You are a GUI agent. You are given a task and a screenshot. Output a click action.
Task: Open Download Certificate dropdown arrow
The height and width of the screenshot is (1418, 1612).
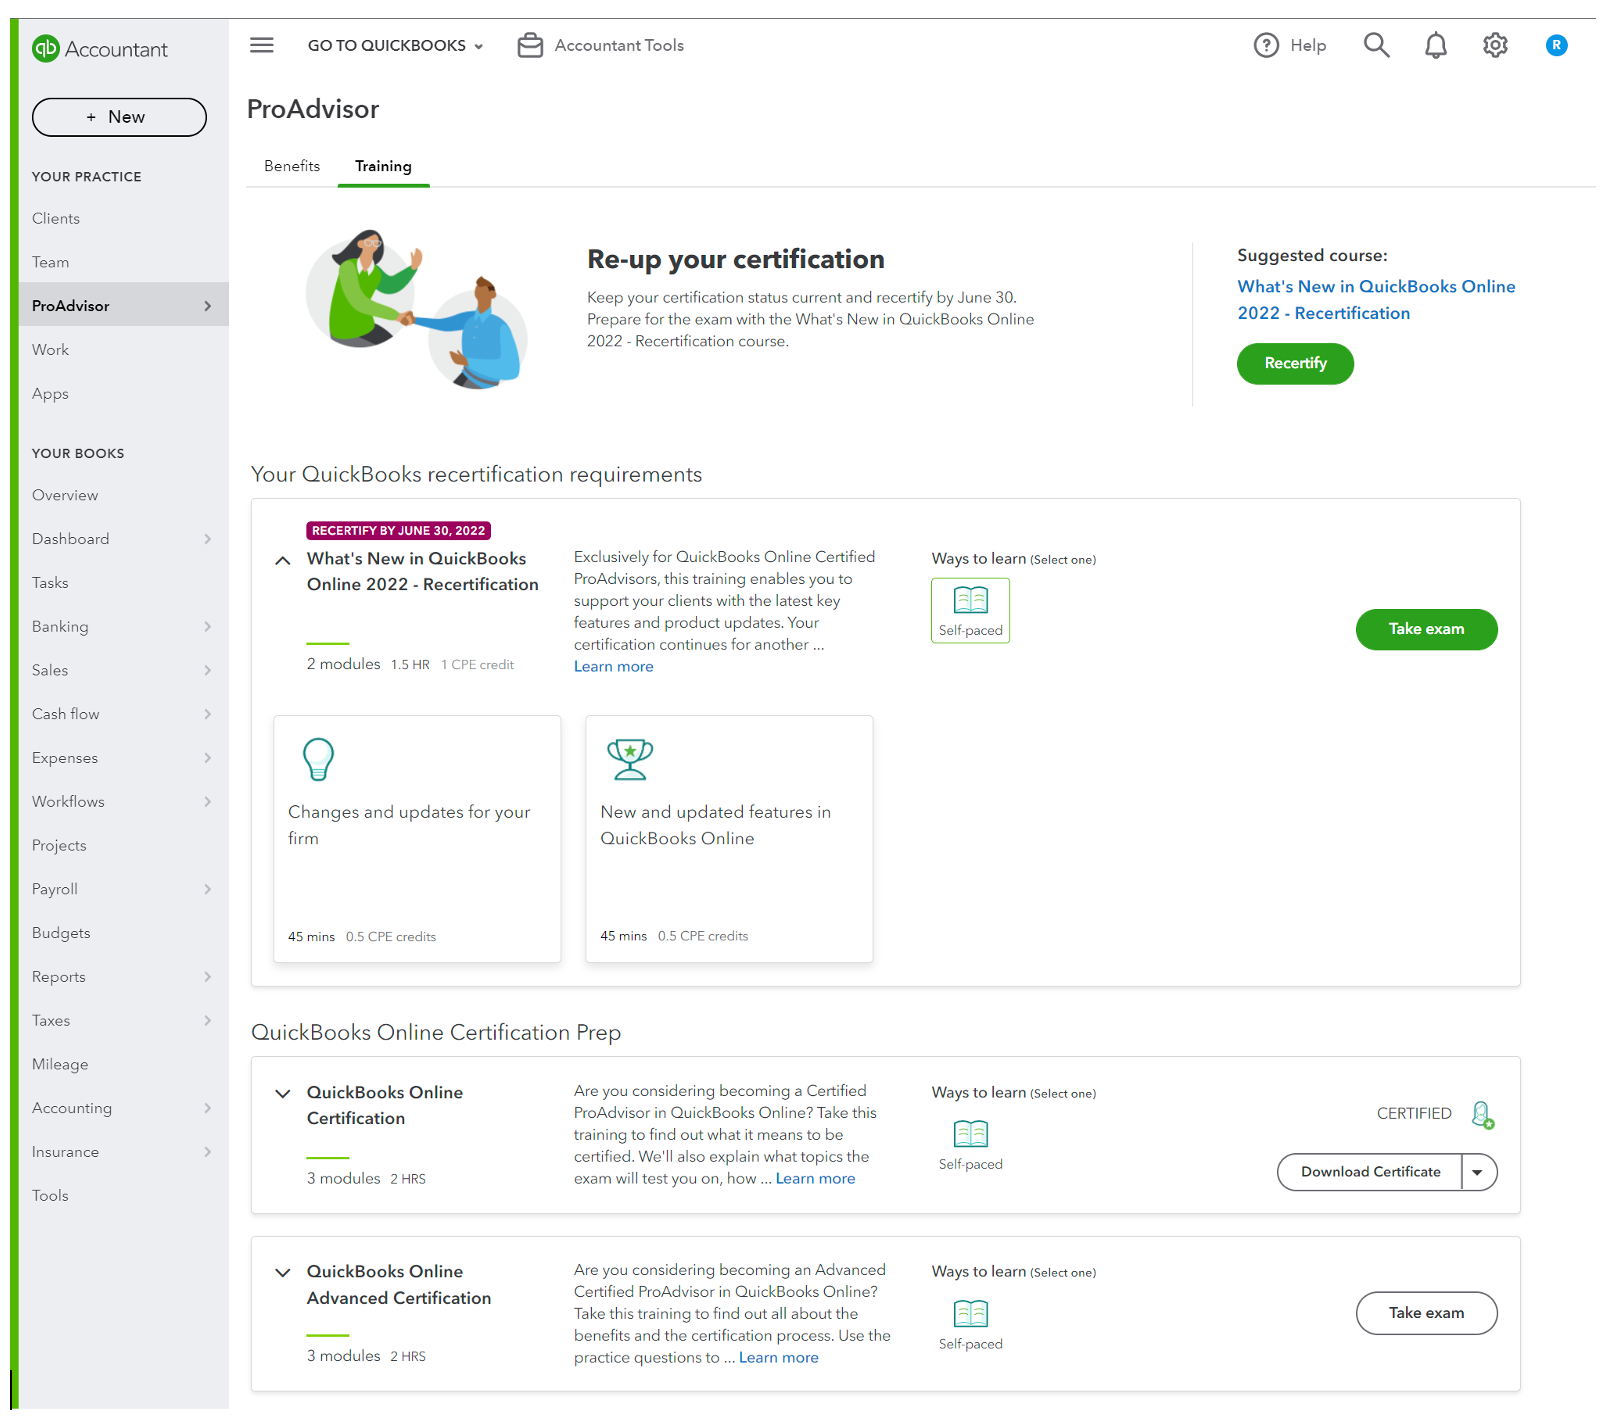pos(1478,1172)
